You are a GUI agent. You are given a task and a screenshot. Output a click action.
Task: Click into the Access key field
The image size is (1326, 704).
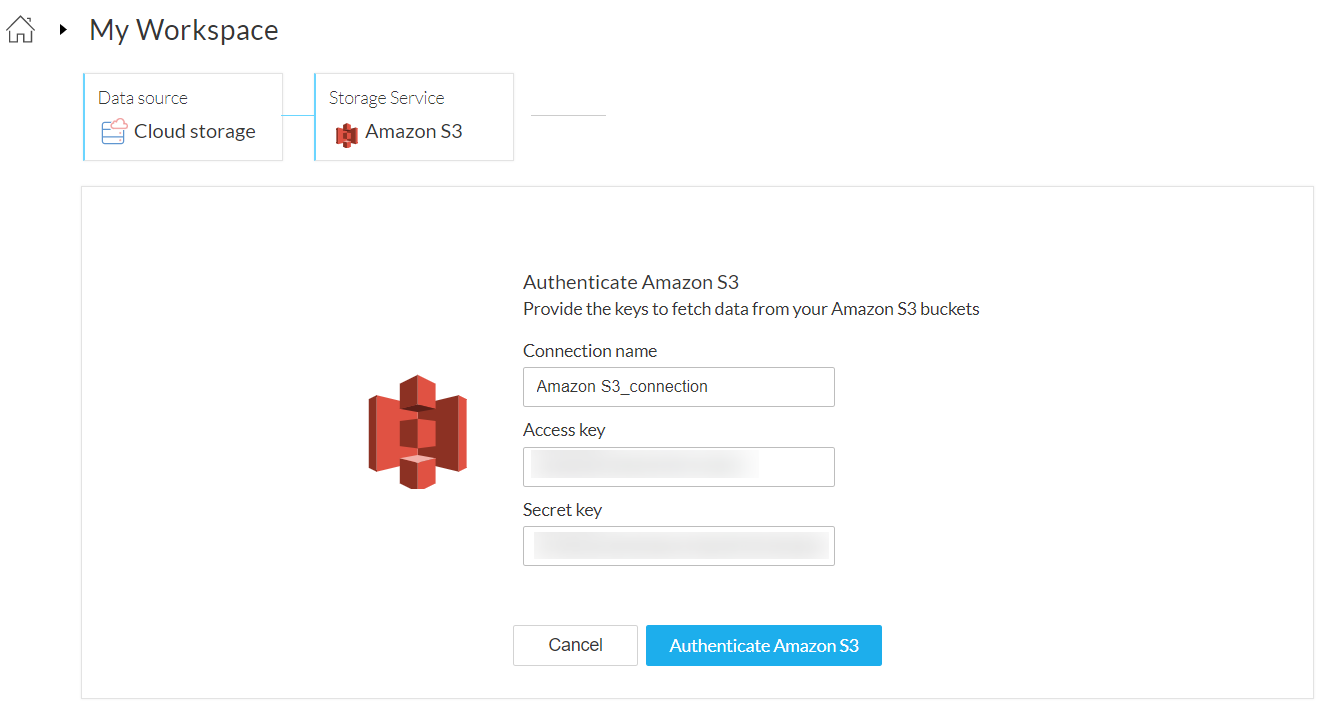[x=678, y=466]
